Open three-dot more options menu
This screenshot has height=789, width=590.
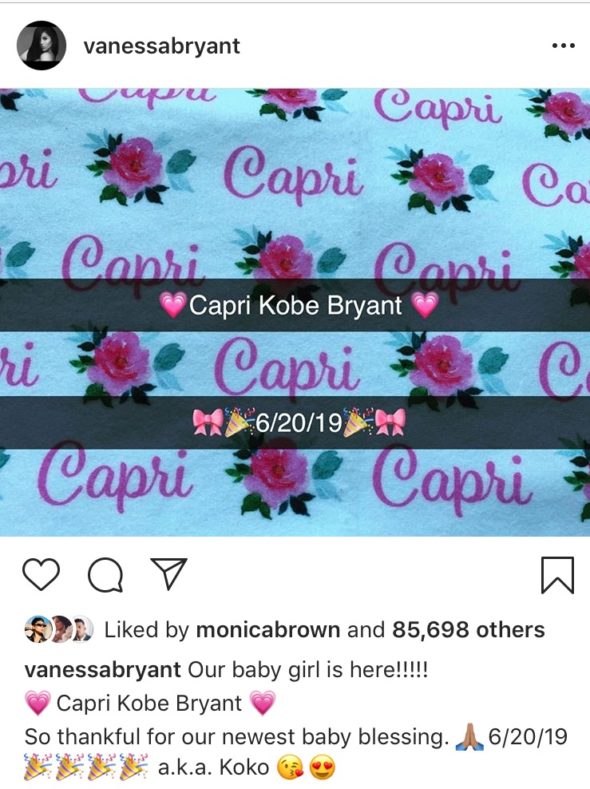[x=563, y=46]
